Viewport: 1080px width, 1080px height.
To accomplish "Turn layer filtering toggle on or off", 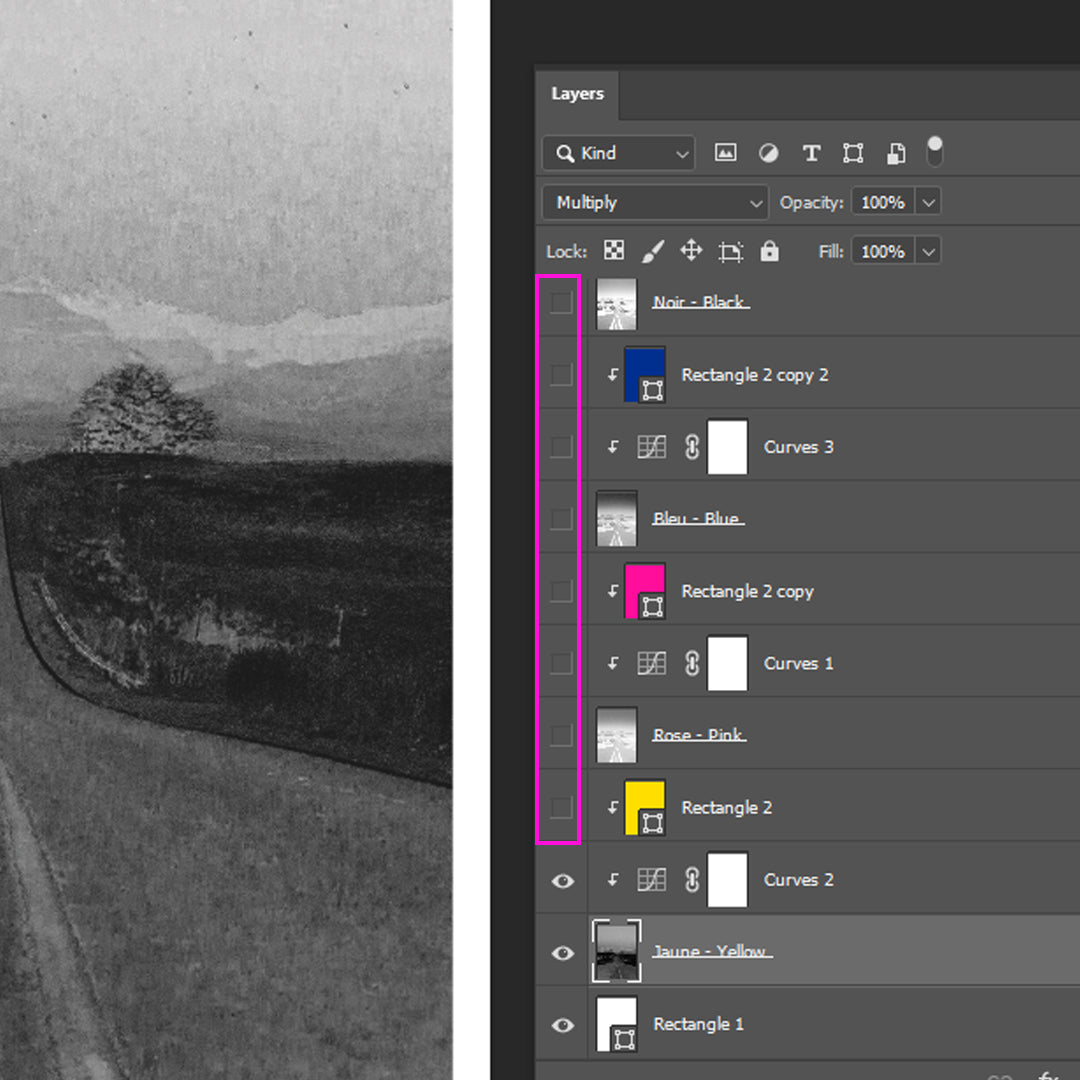I will coord(934,151).
